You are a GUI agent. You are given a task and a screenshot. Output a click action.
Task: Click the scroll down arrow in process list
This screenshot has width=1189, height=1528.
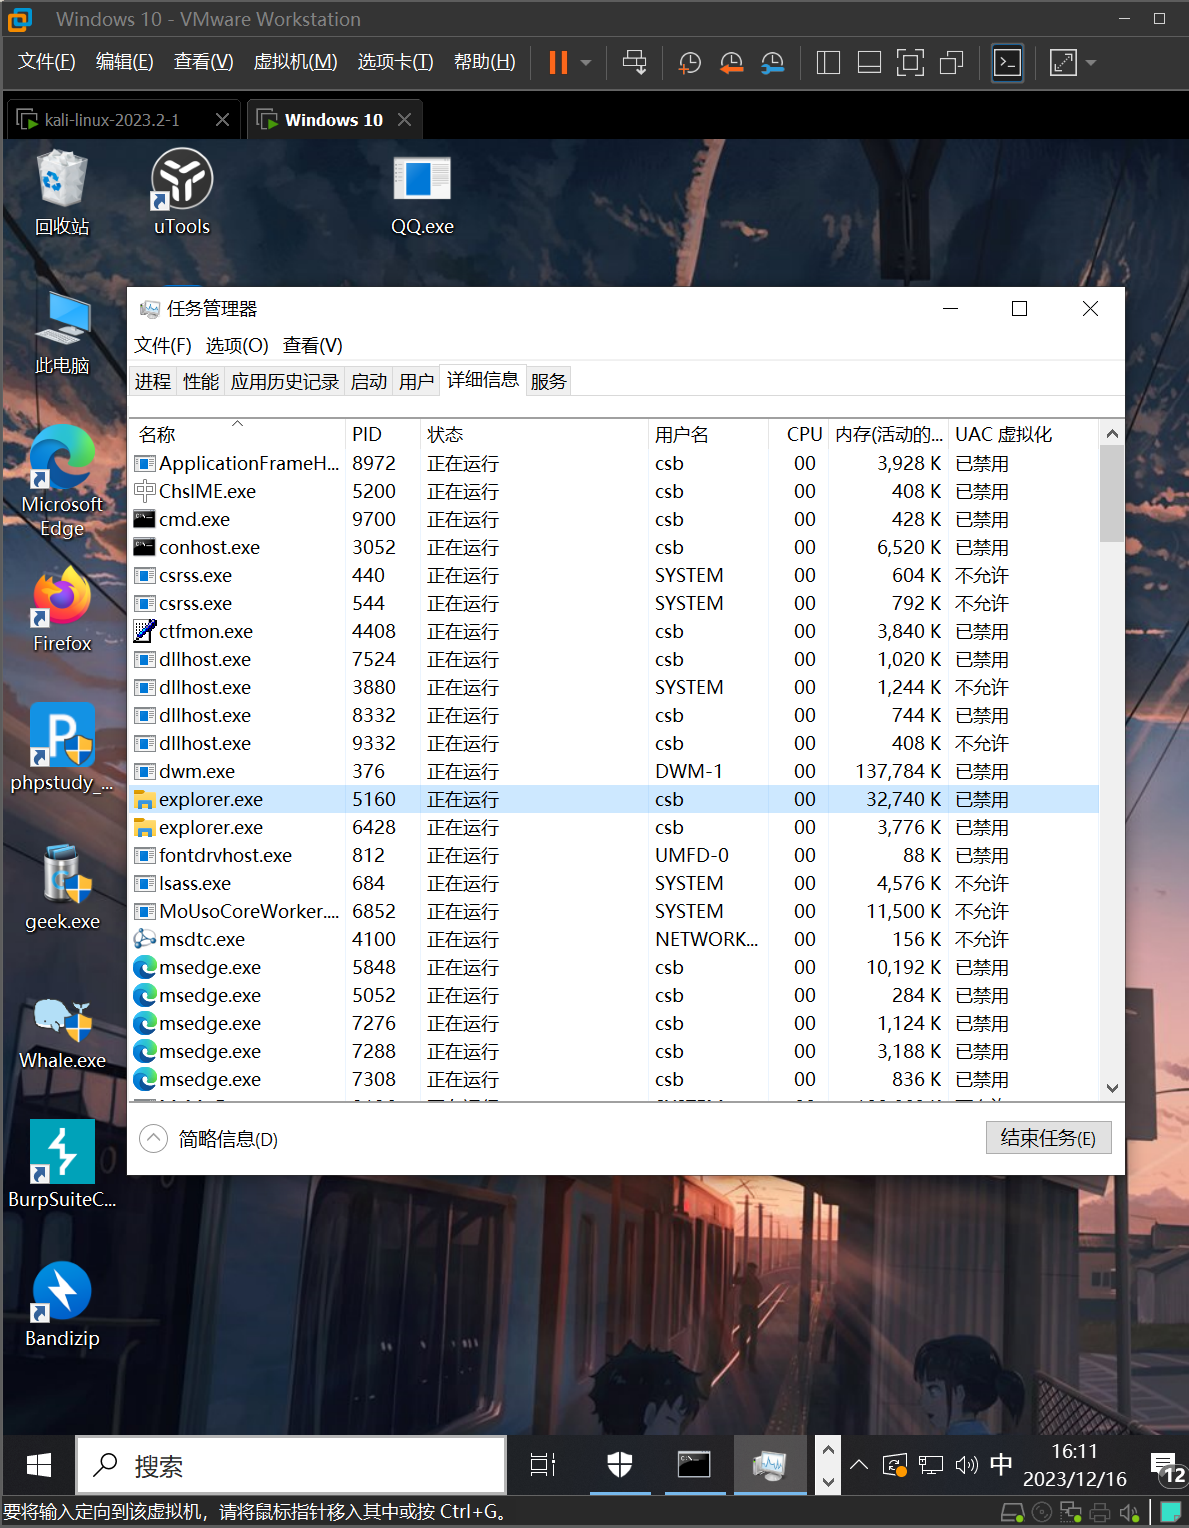click(1112, 1088)
